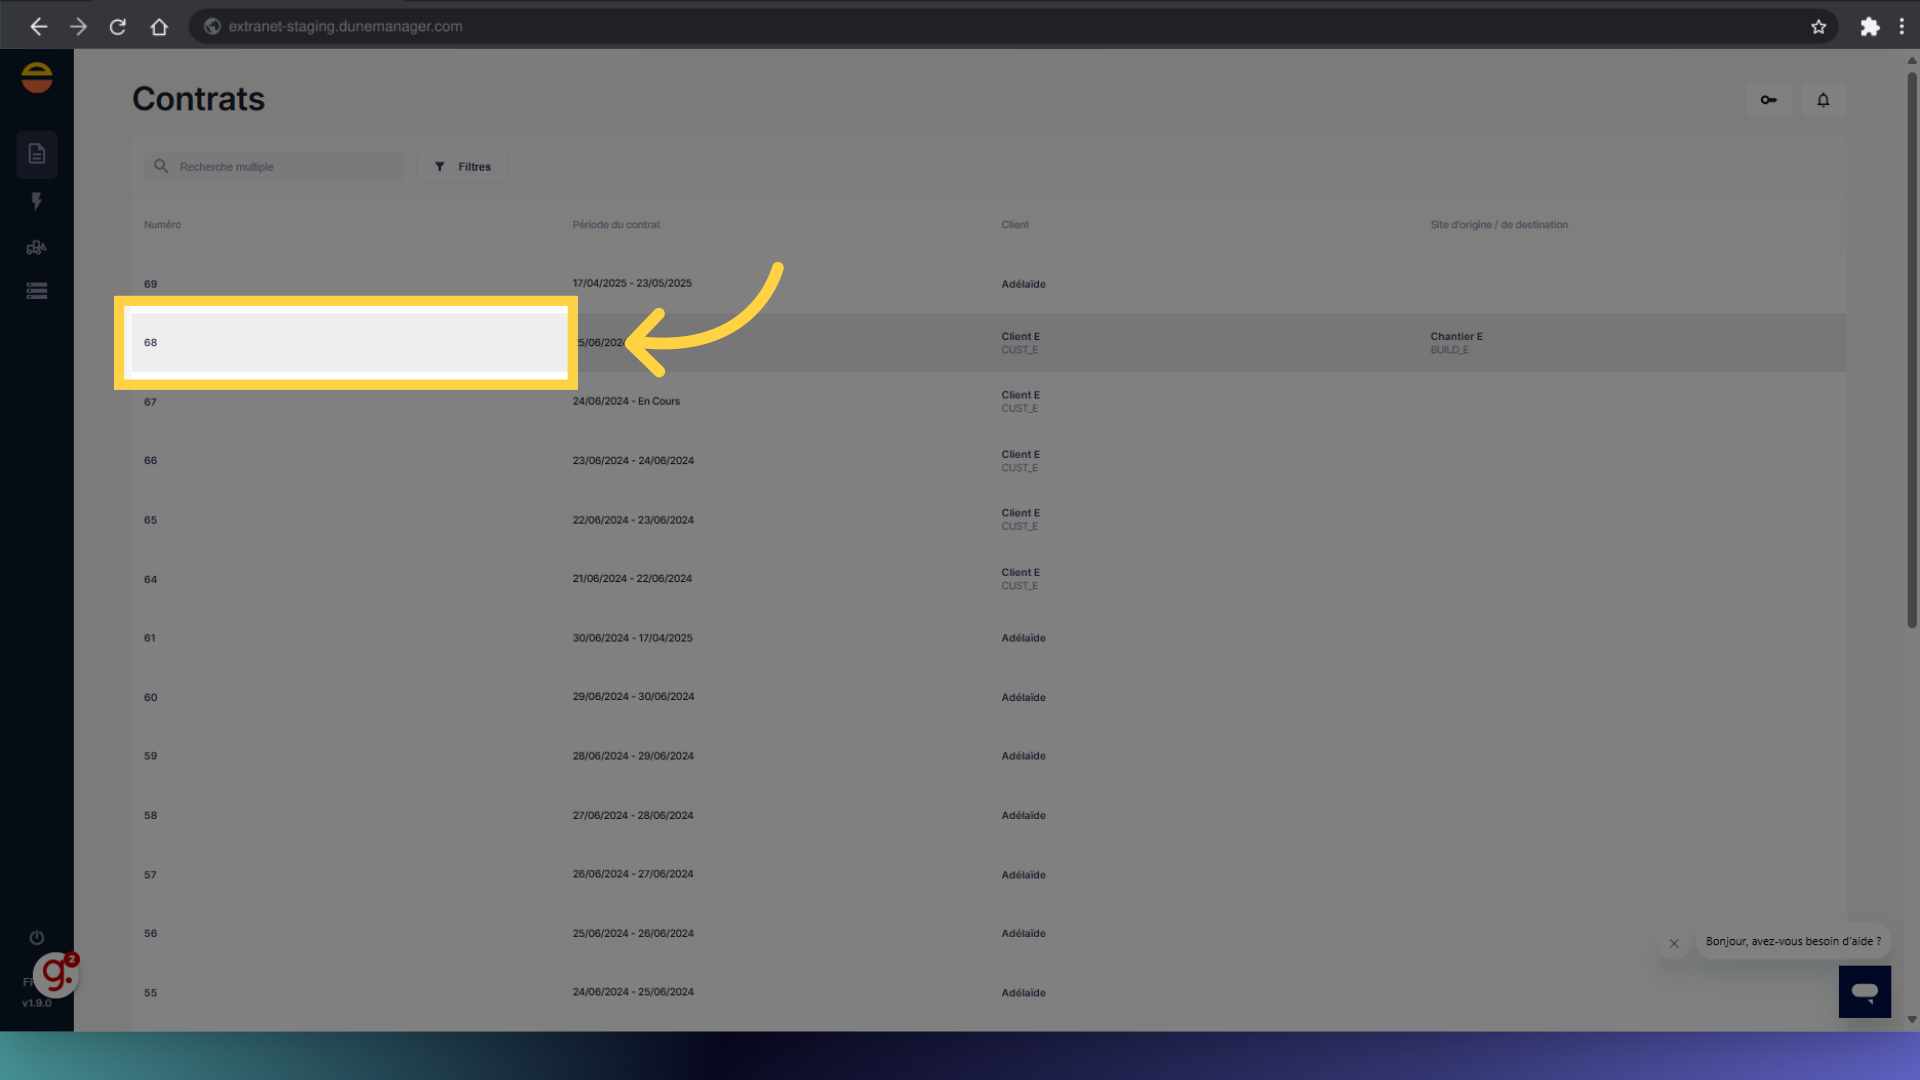Click the key icon button in header
This screenshot has width=1920, height=1080.
tap(1768, 100)
